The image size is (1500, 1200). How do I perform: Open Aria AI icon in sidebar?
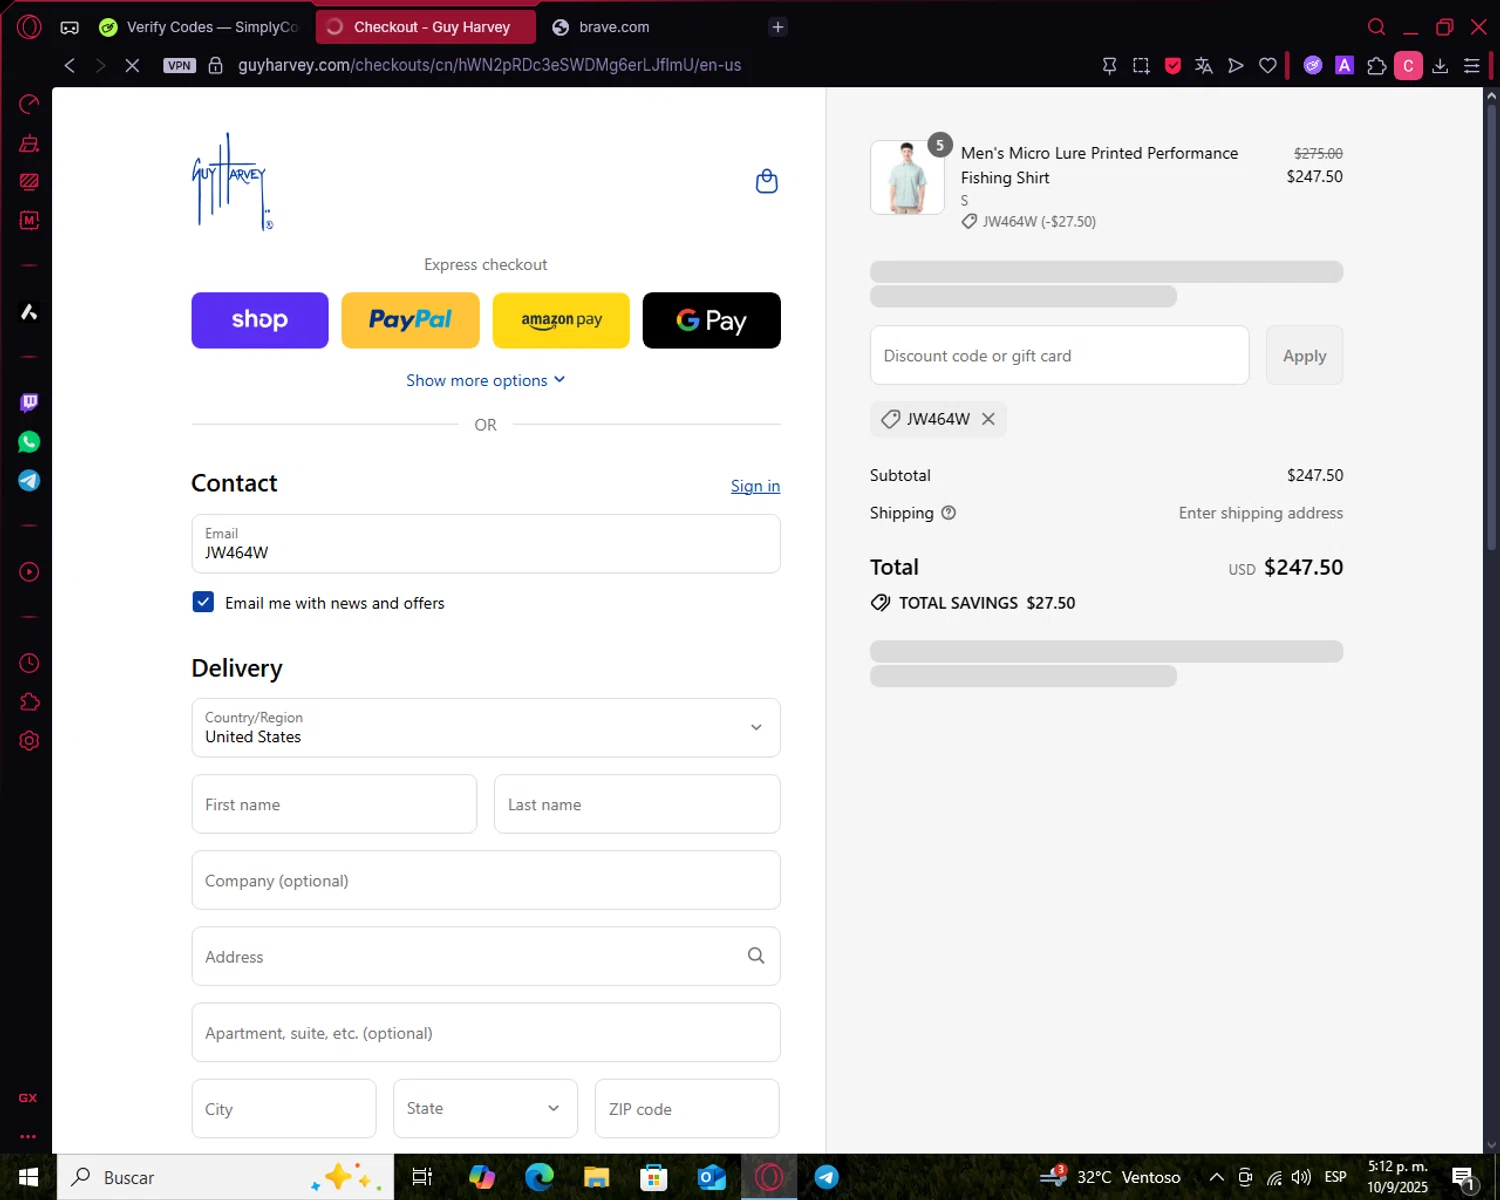click(x=29, y=312)
